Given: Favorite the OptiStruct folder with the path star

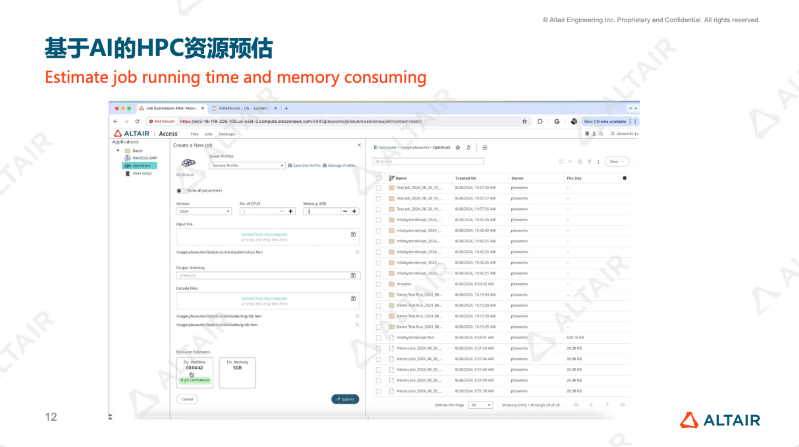Looking at the screenshot, I should 458,147.
